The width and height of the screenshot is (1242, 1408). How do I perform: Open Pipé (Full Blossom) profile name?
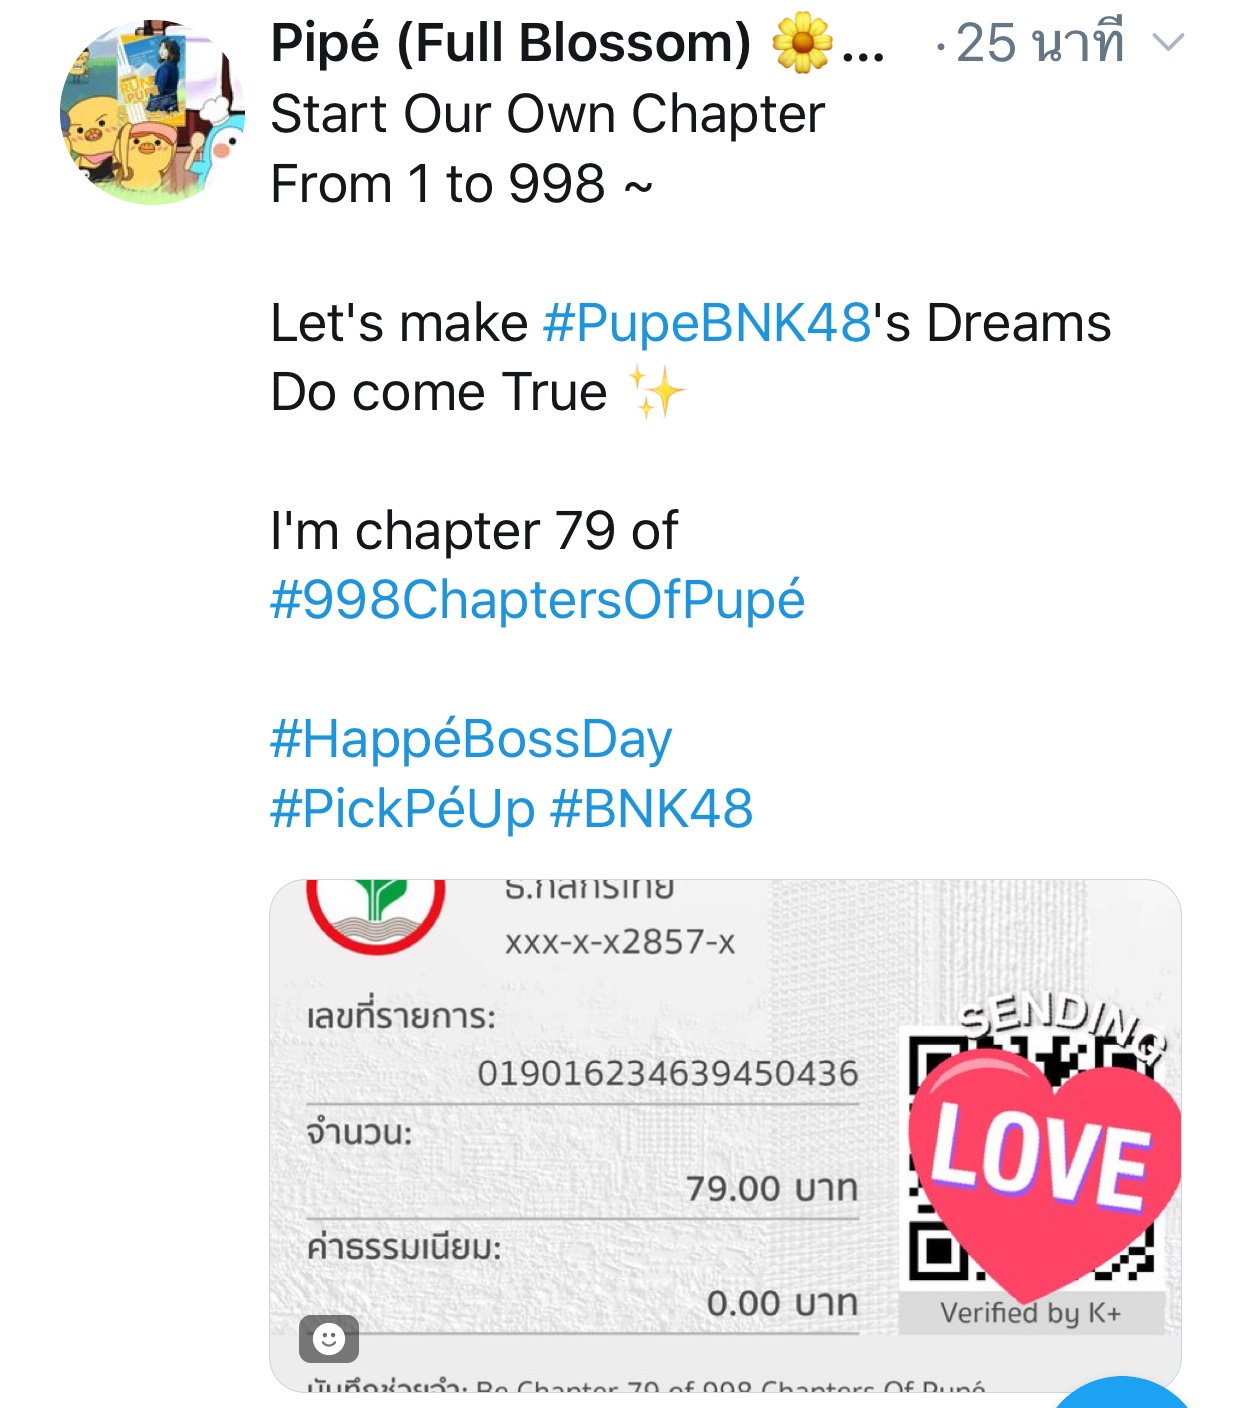point(511,43)
